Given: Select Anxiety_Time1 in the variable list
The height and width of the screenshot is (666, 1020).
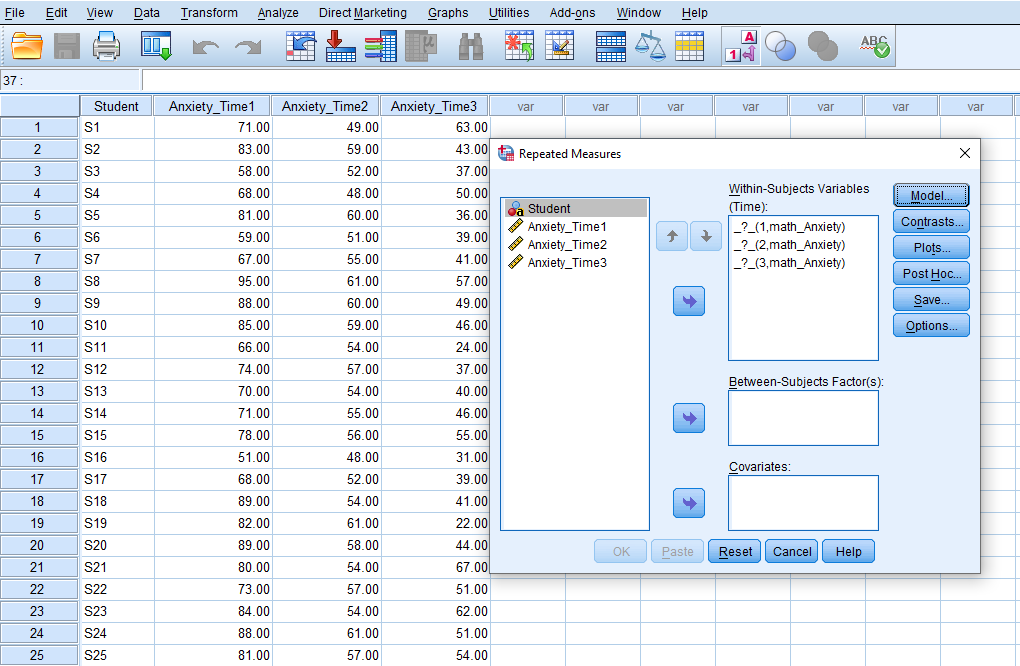Looking at the screenshot, I should tap(576, 226).
